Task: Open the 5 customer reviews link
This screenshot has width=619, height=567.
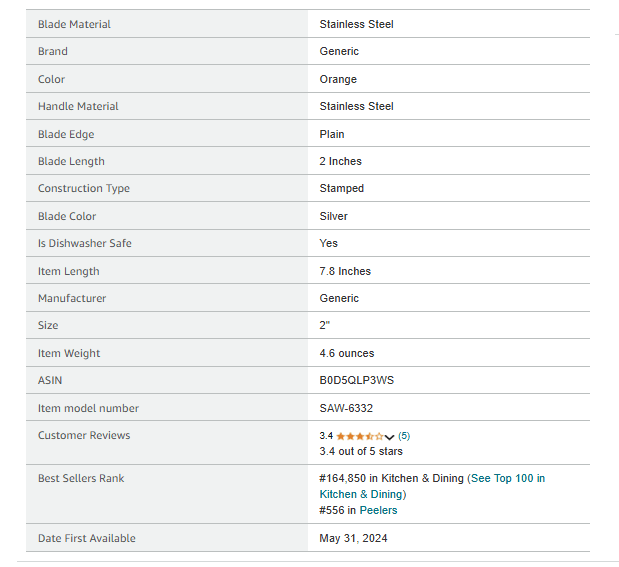Action: coord(404,436)
